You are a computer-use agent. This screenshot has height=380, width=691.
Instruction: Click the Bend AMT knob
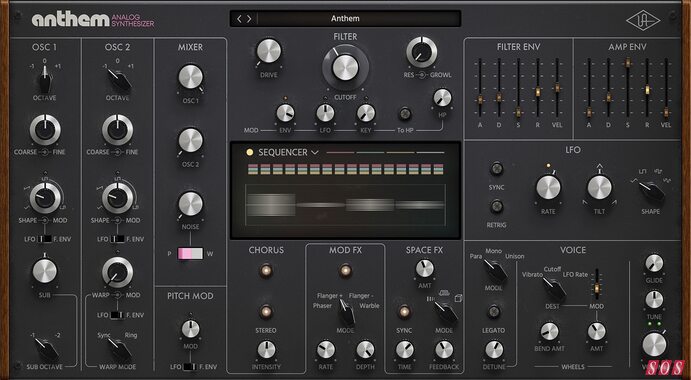click(x=549, y=332)
